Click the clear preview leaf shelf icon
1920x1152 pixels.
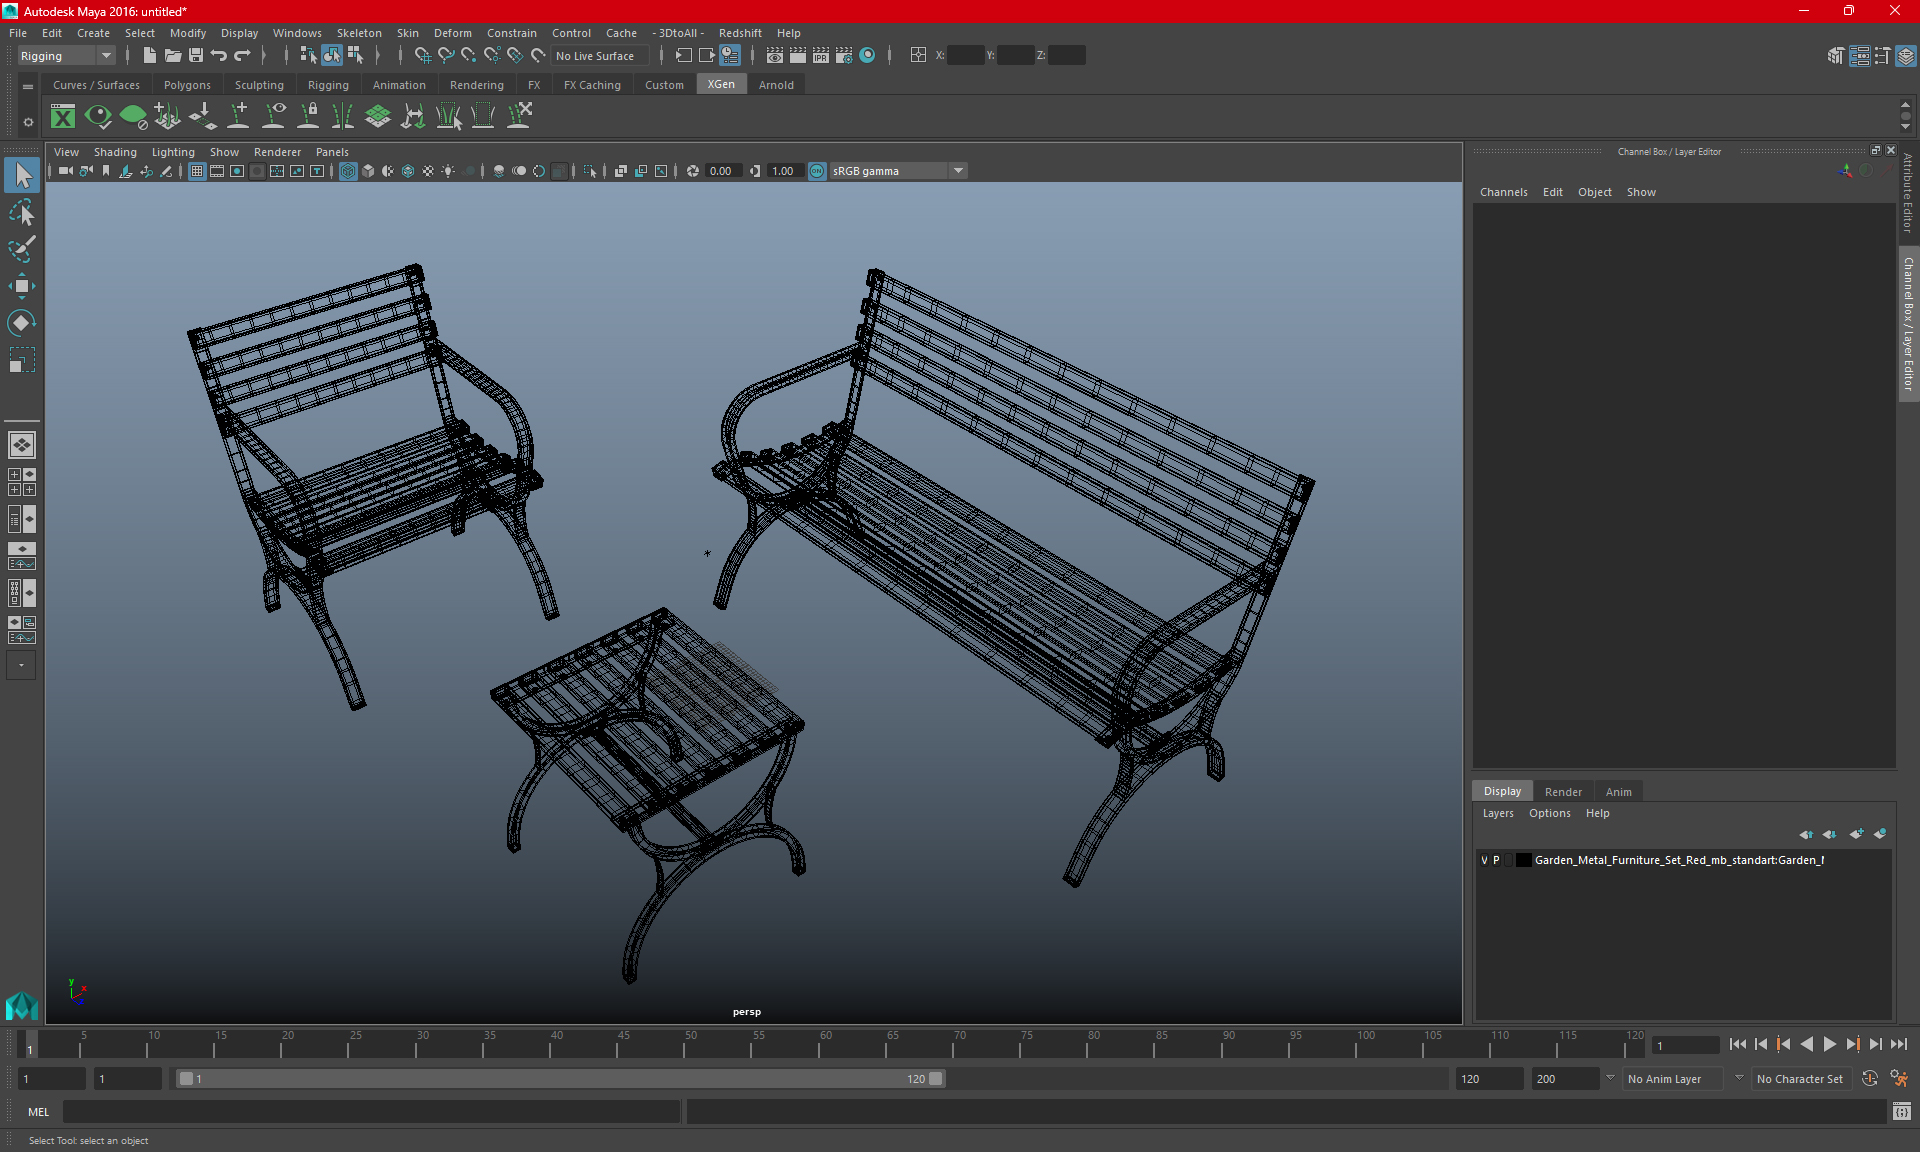click(x=133, y=117)
